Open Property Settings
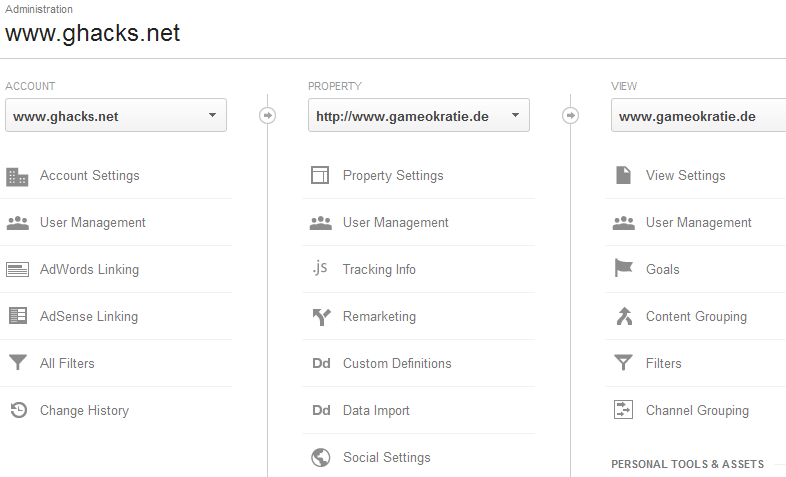786x477 pixels. (393, 176)
